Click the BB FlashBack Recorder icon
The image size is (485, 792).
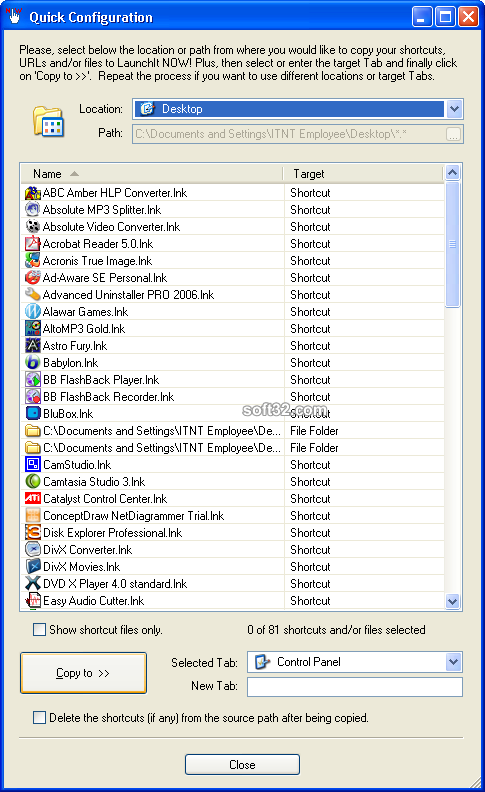[x=33, y=397]
